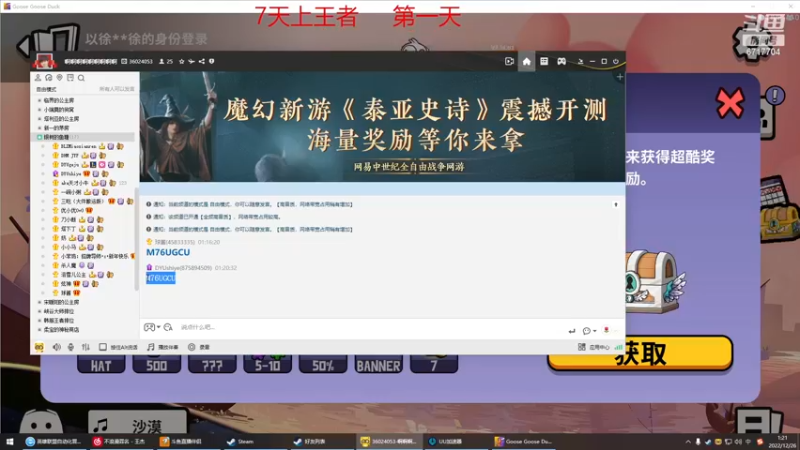Expand the third sub-channel in list
The width and height of the screenshot is (800, 450).
point(39,118)
